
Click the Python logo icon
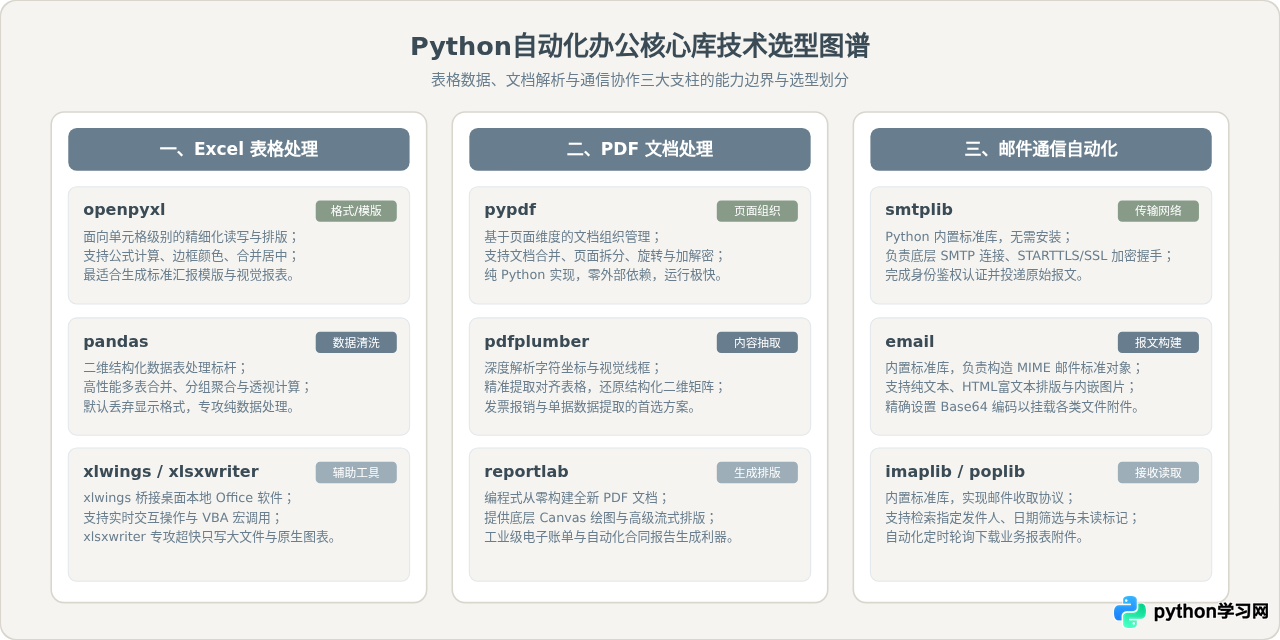tap(1130, 611)
